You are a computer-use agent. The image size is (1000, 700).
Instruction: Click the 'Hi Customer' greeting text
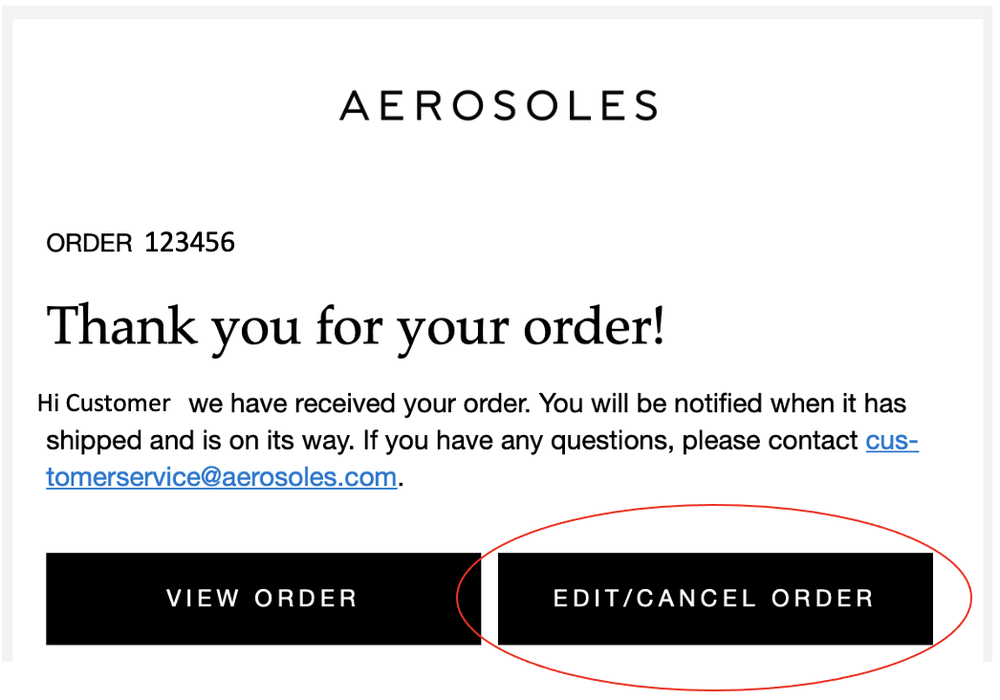[104, 403]
